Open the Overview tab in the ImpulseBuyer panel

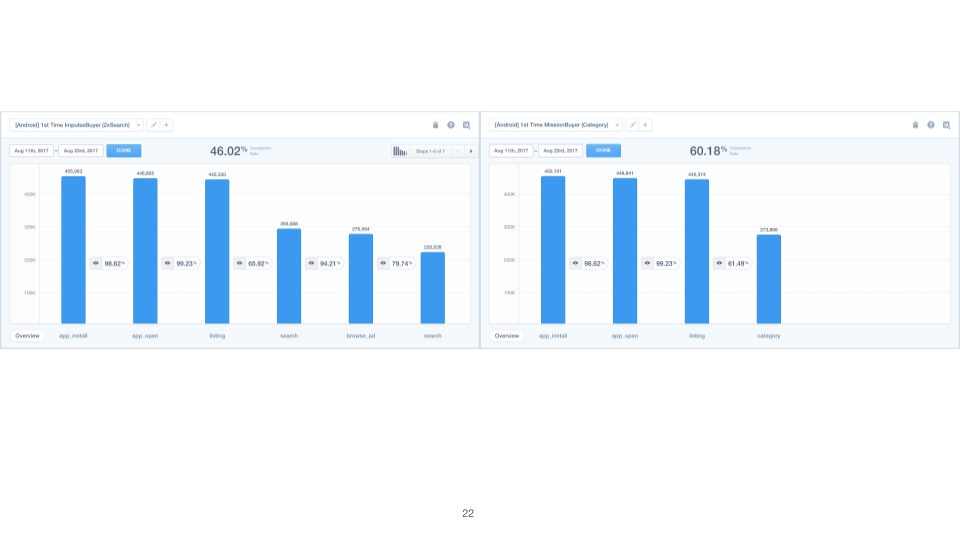(27, 336)
